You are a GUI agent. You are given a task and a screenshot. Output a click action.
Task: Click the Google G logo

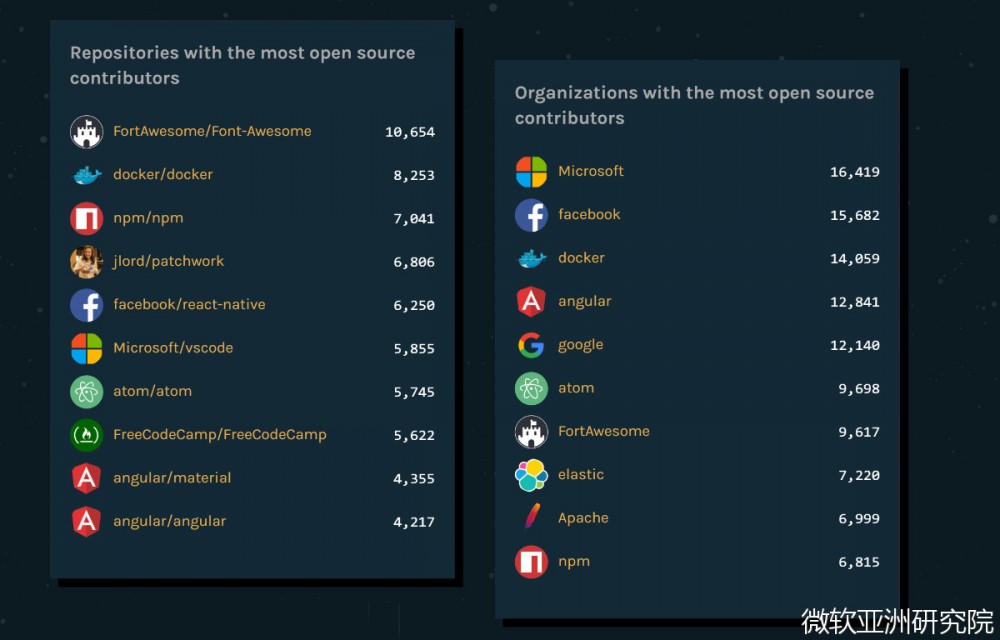click(531, 345)
